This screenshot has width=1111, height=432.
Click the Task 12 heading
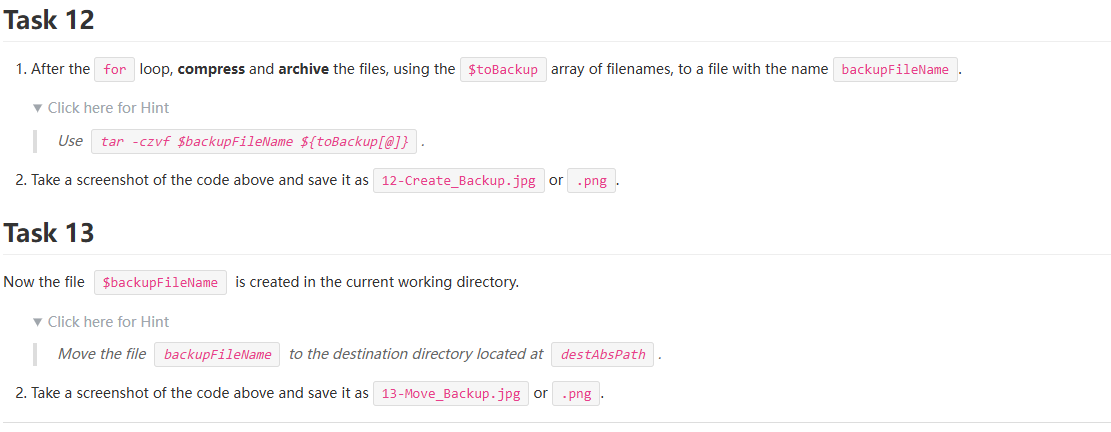[49, 19]
